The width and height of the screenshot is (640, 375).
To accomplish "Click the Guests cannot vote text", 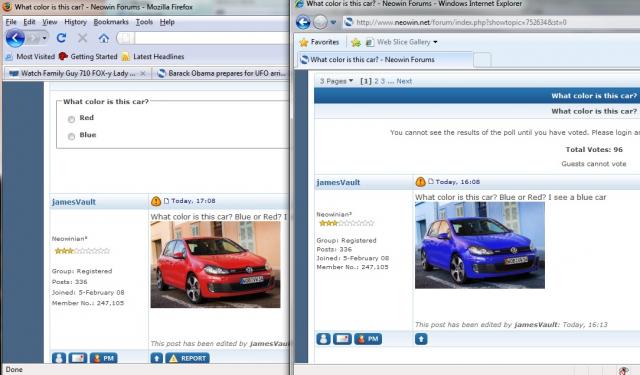I will coord(593,164).
